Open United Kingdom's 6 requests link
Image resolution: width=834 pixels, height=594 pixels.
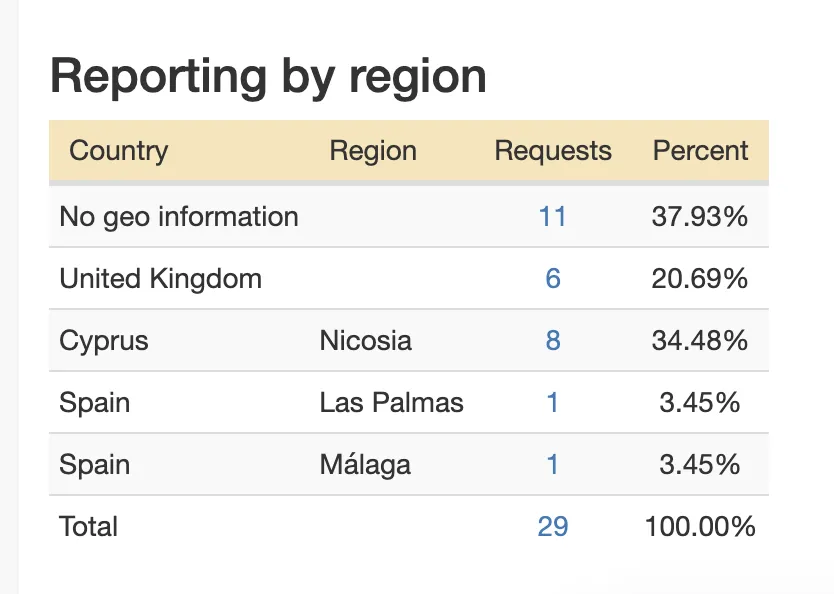pos(553,279)
